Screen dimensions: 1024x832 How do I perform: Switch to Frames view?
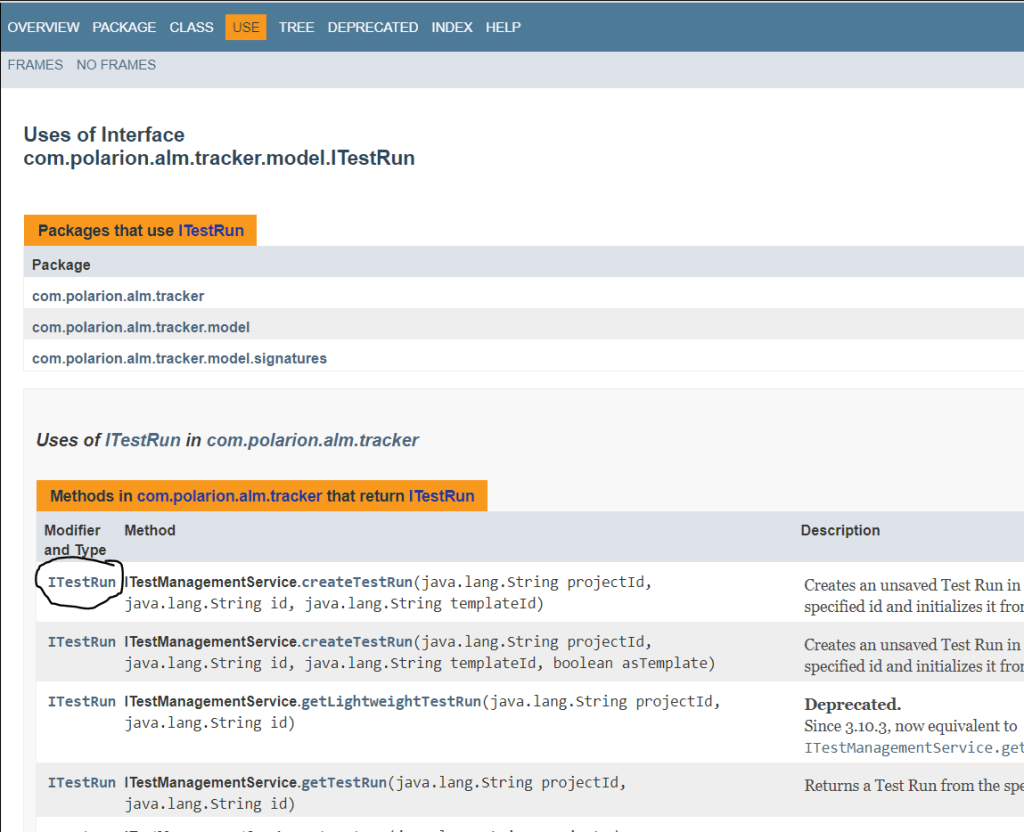(35, 65)
